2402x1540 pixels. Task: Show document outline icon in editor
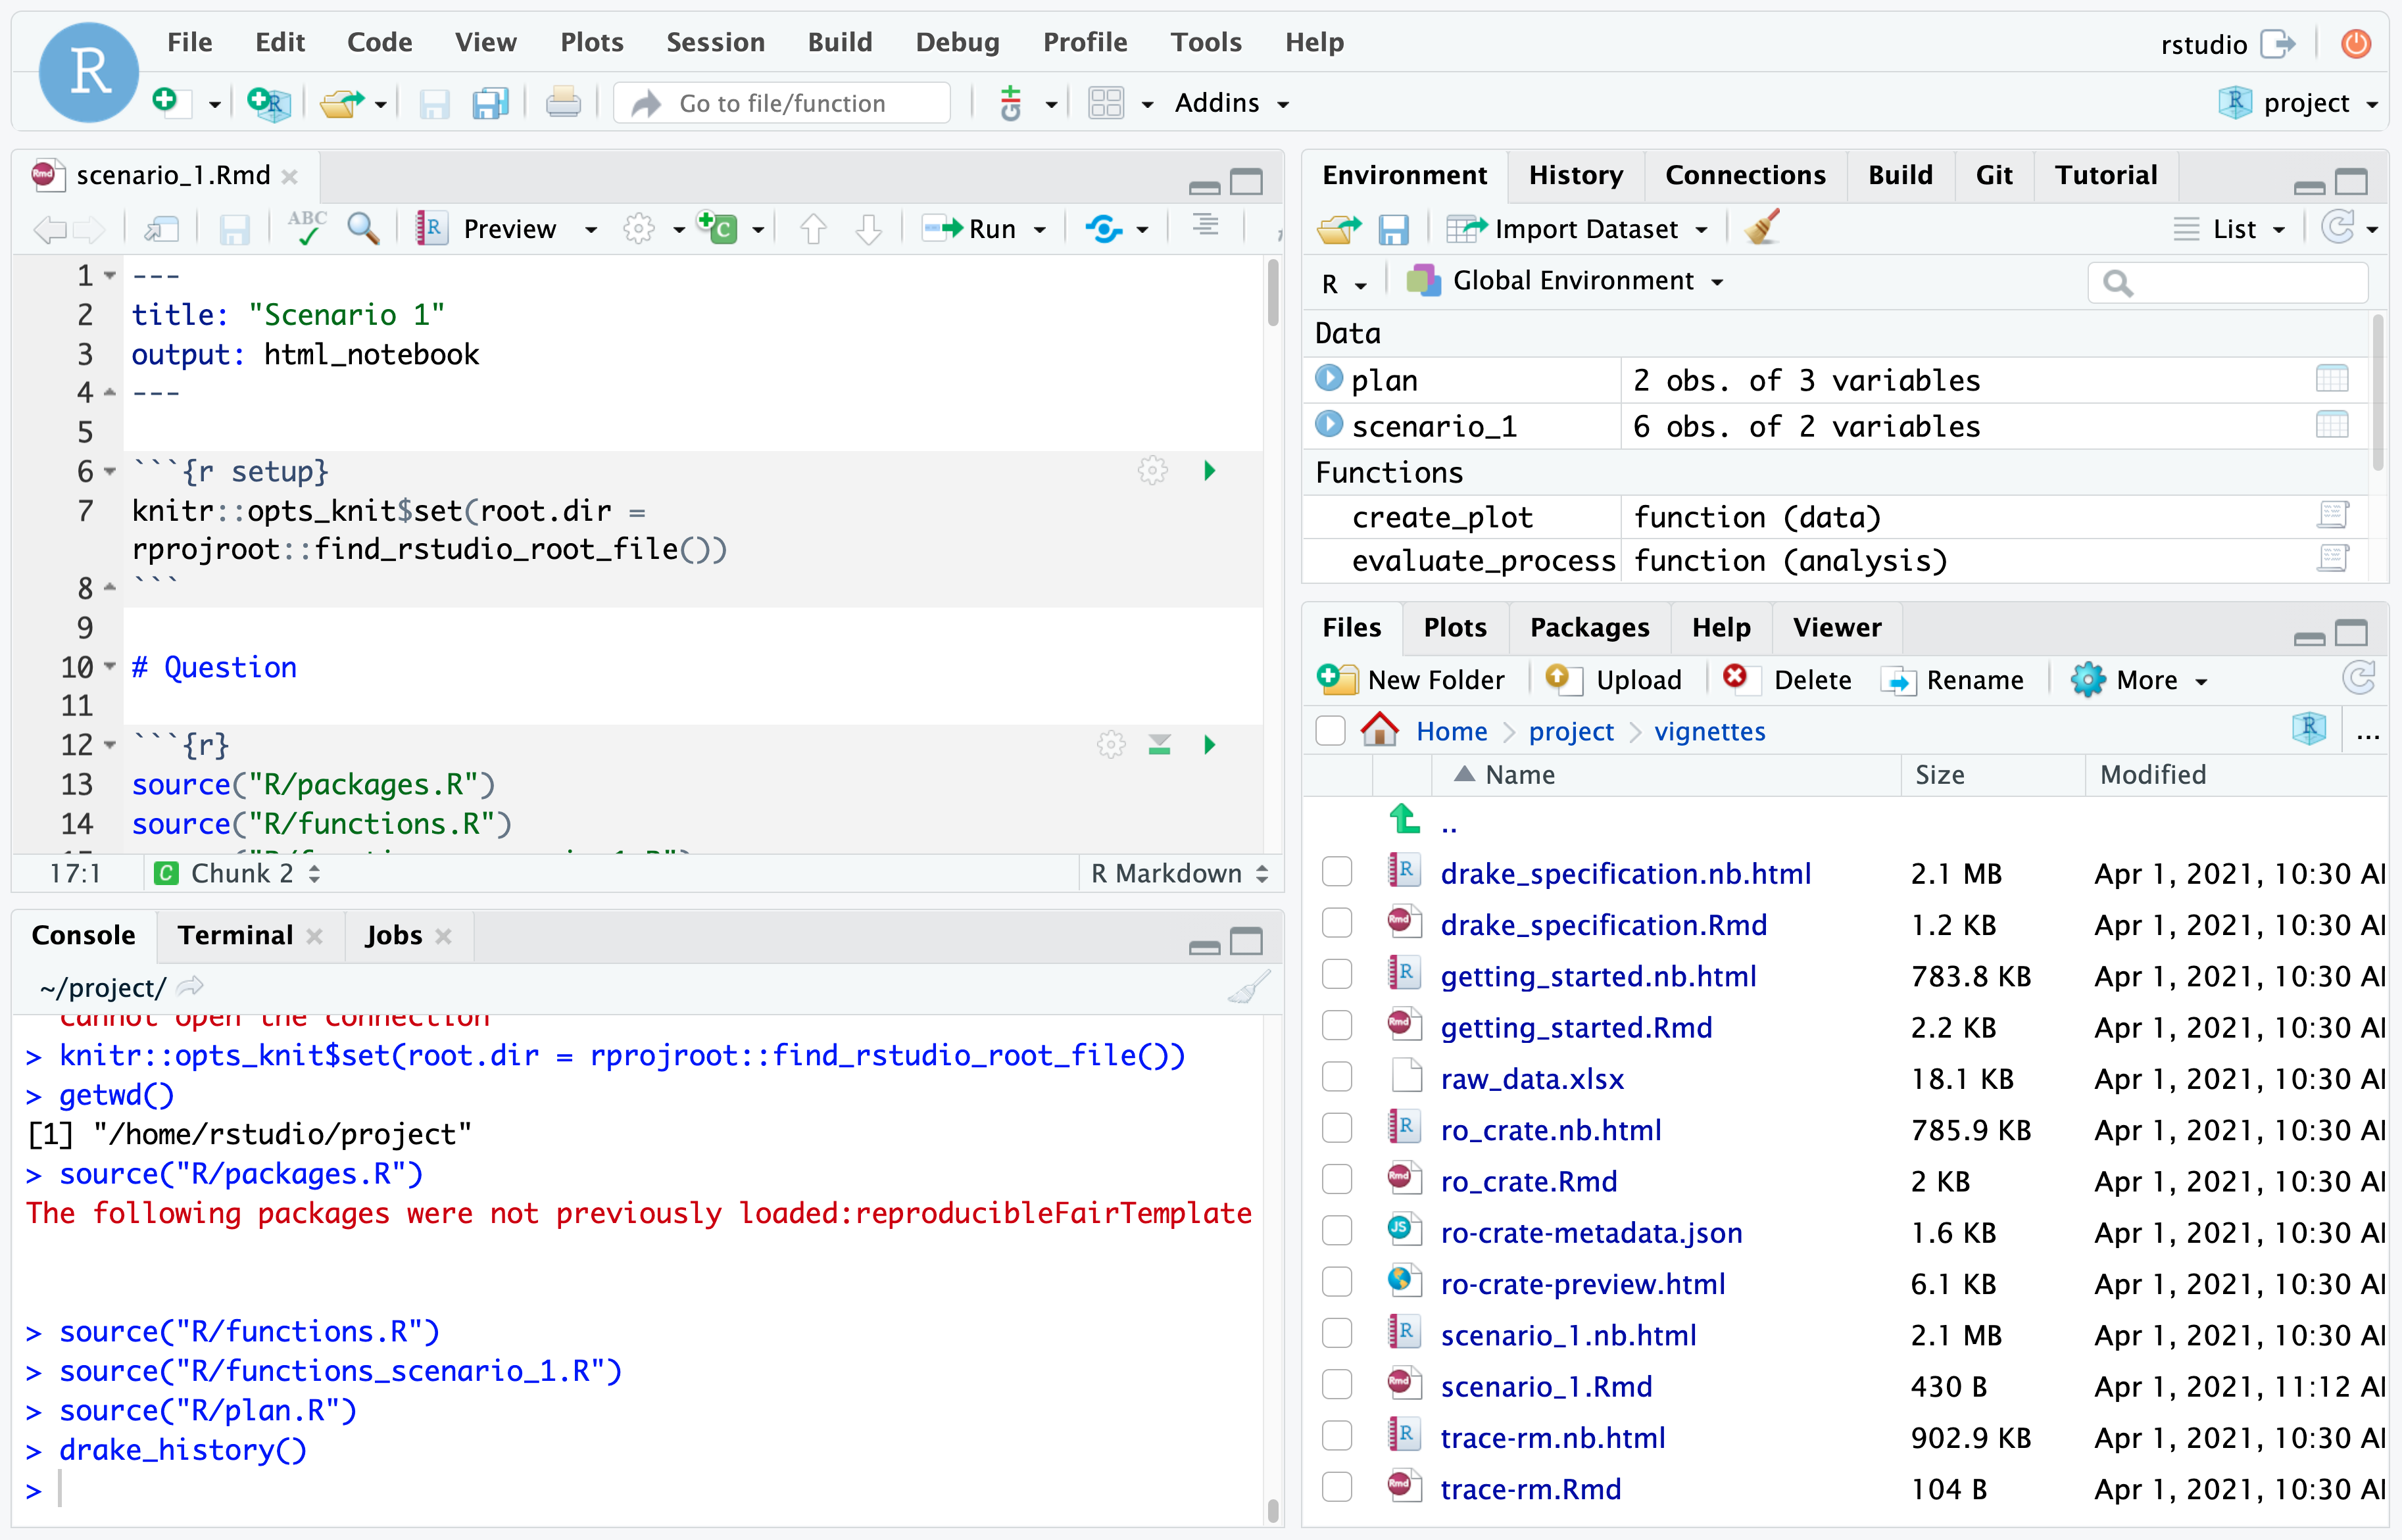coord(1206,226)
